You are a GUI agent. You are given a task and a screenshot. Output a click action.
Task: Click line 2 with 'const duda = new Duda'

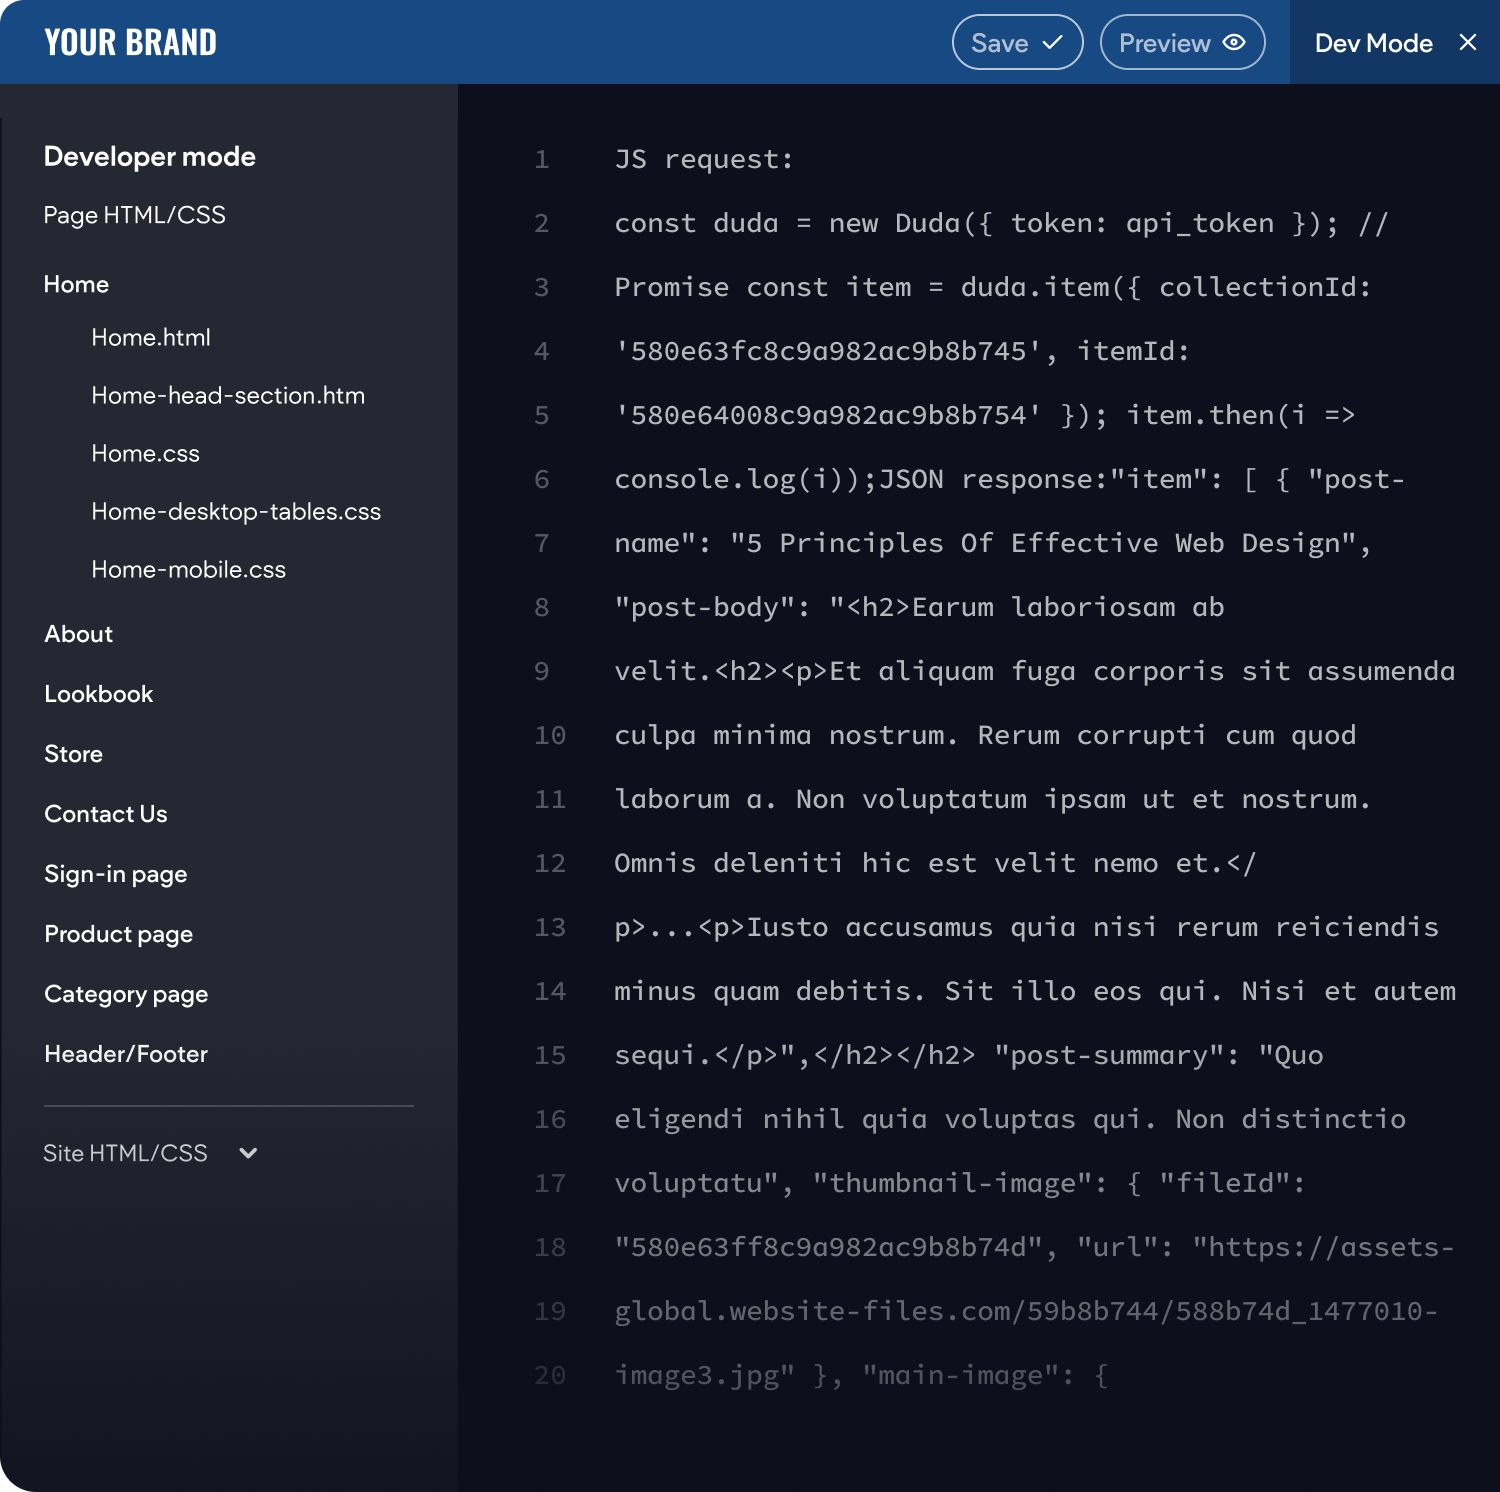tap(1001, 223)
